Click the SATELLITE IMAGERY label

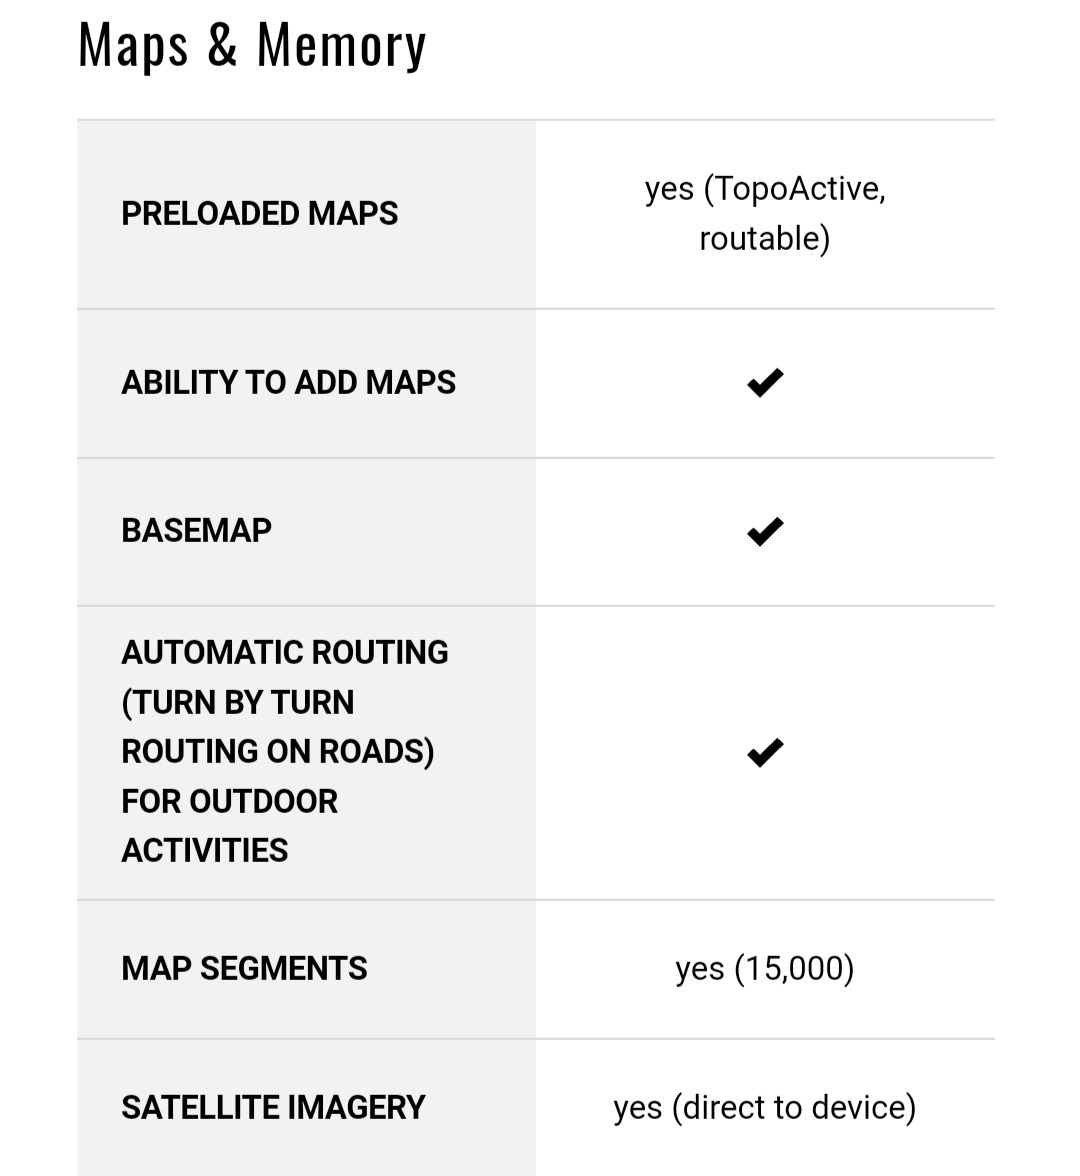pyautogui.click(x=273, y=1108)
